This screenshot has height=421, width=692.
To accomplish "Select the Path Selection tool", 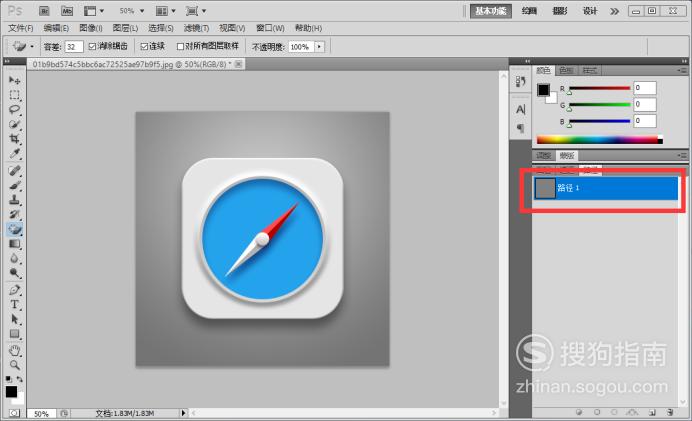I will [15, 319].
